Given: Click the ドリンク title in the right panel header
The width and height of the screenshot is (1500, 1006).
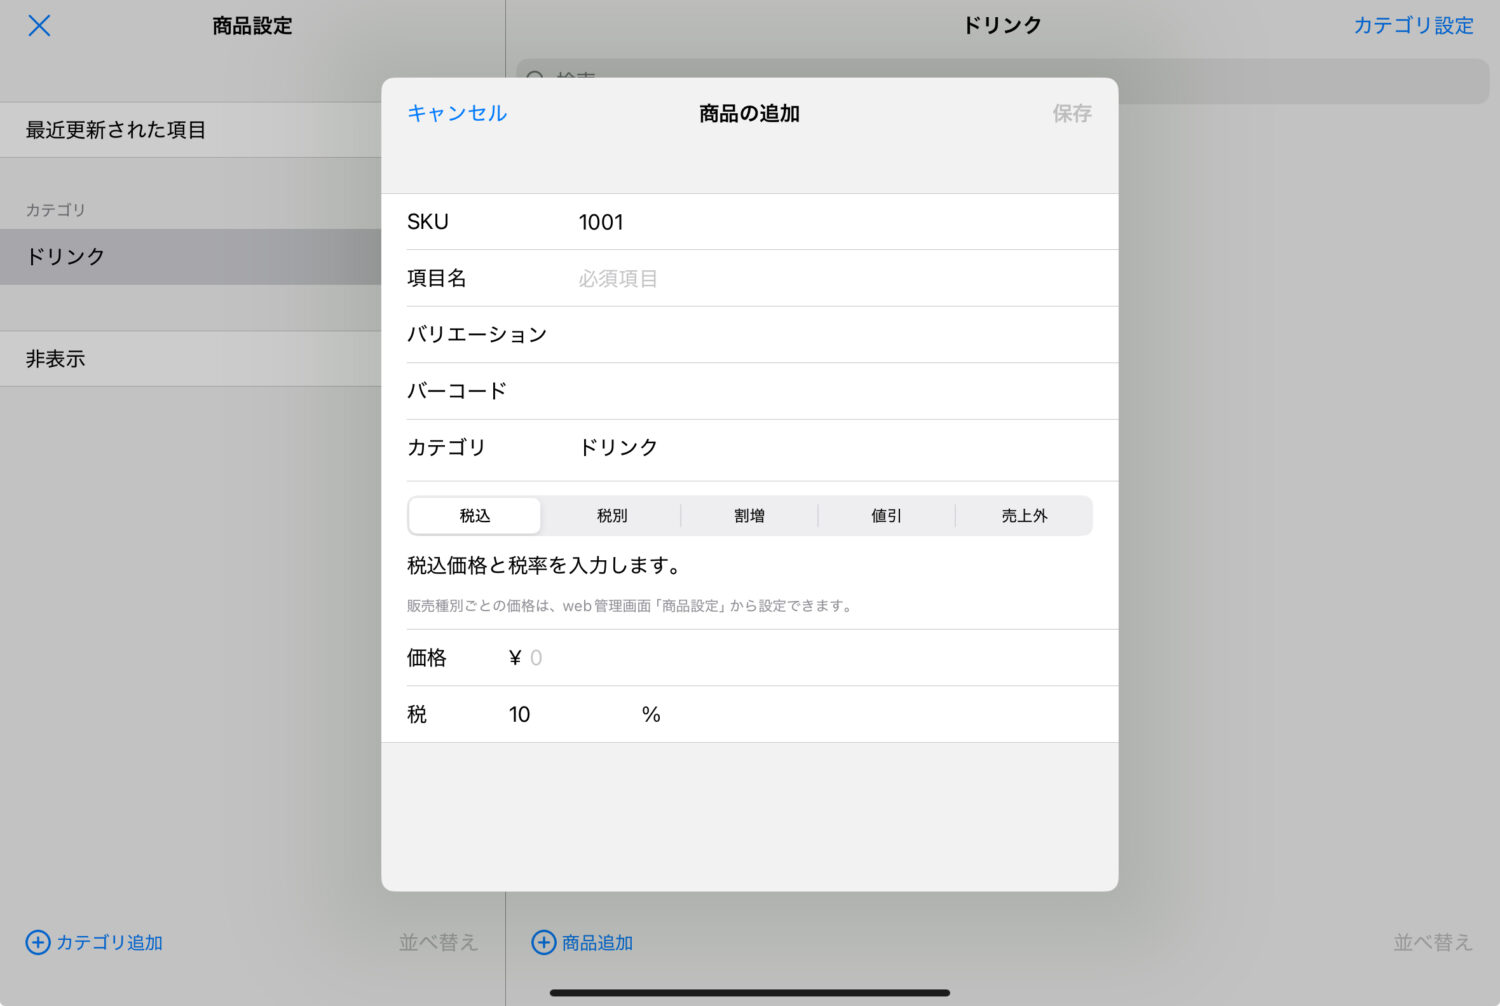Looking at the screenshot, I should tap(1002, 26).
